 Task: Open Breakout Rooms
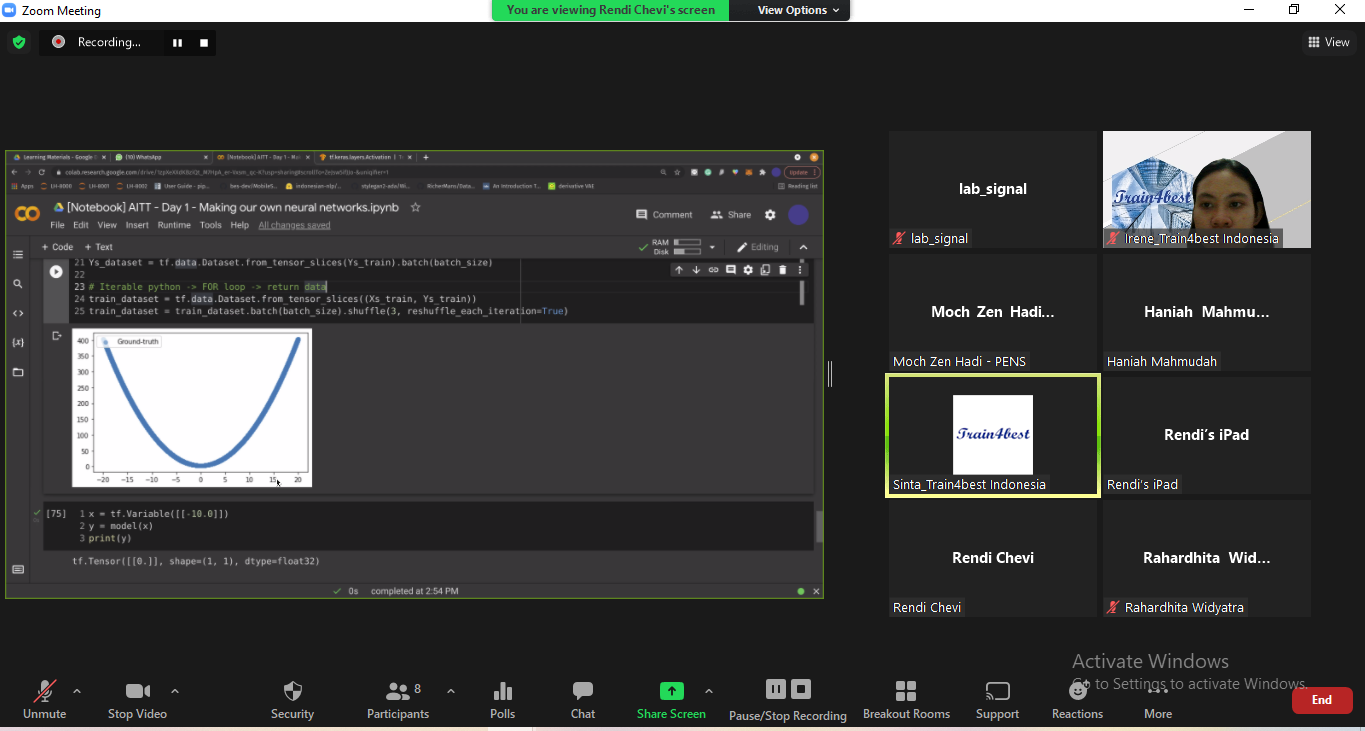[906, 700]
